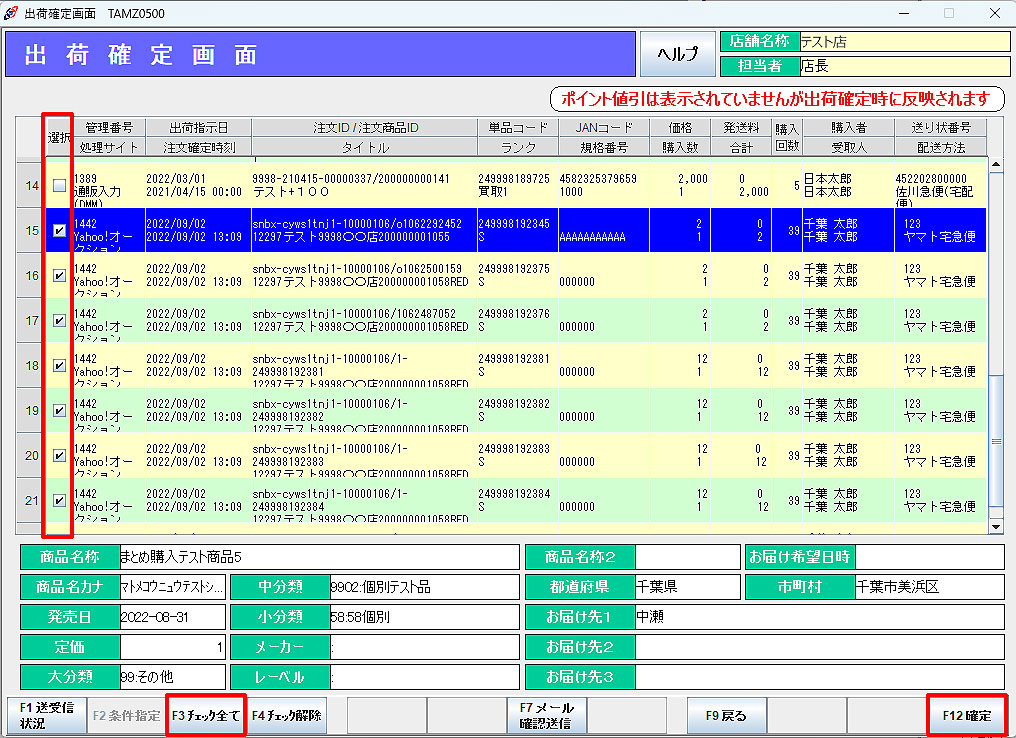Click the F12 確定 confirm button
Image resolution: width=1016 pixels, height=738 pixels.
pyautogui.click(x=966, y=715)
